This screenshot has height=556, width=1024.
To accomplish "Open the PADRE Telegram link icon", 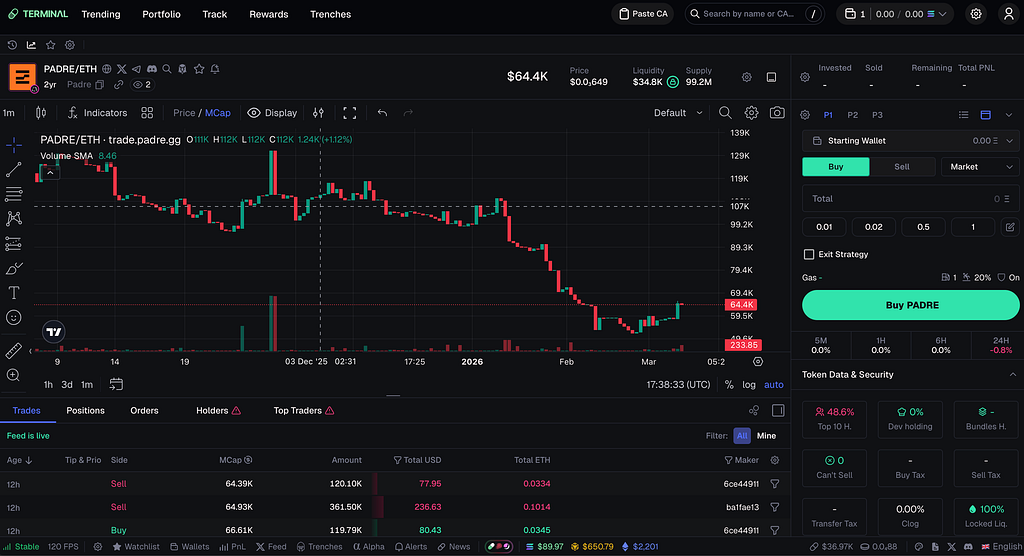I will pyautogui.click(x=136, y=69).
